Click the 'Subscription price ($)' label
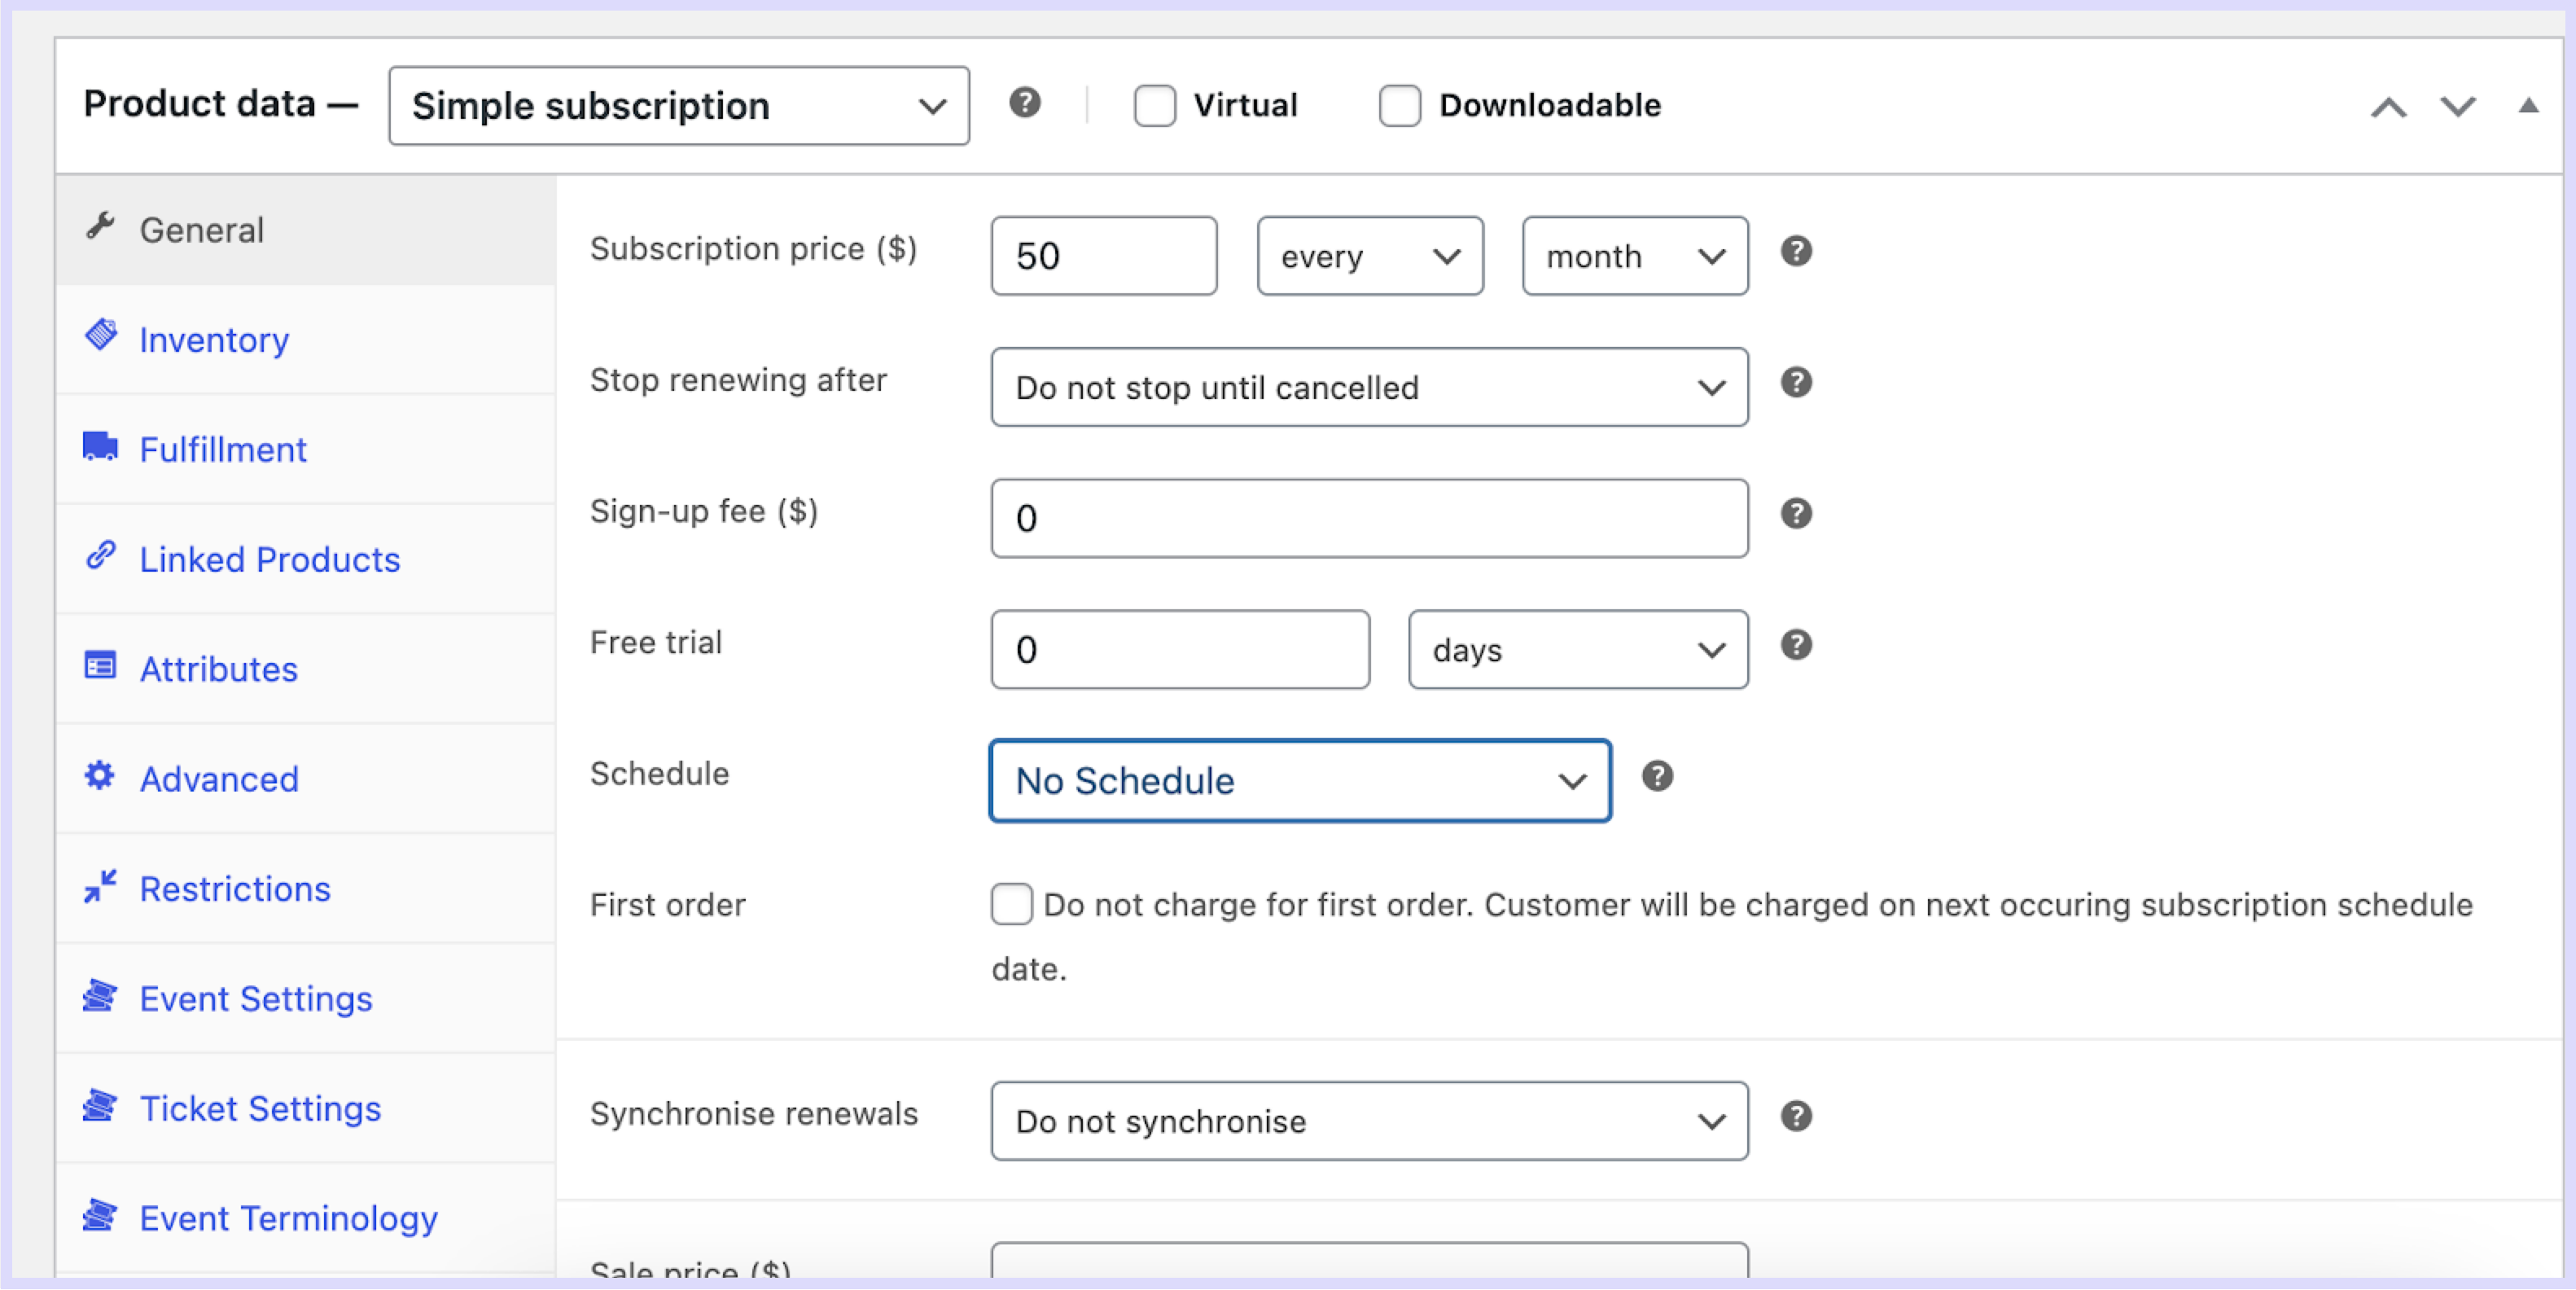Viewport: 2576px width, 1290px height. (x=754, y=249)
